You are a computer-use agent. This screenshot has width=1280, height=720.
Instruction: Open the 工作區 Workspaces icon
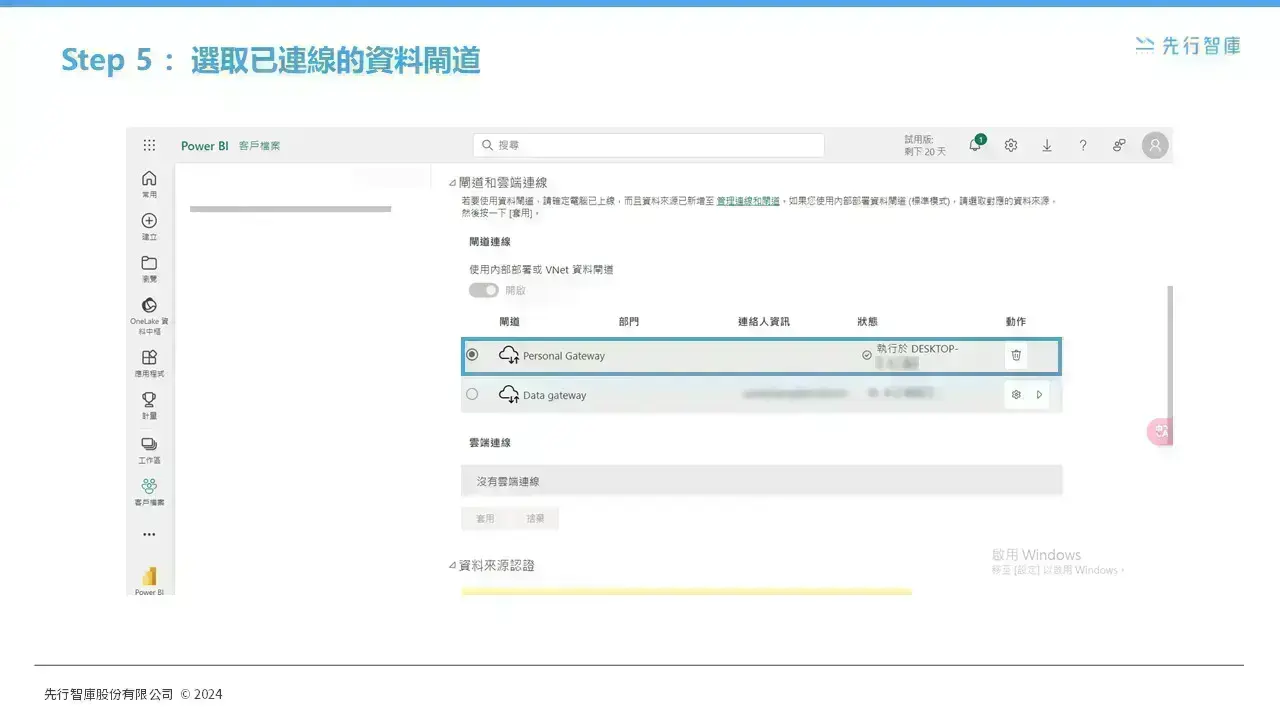pos(149,450)
